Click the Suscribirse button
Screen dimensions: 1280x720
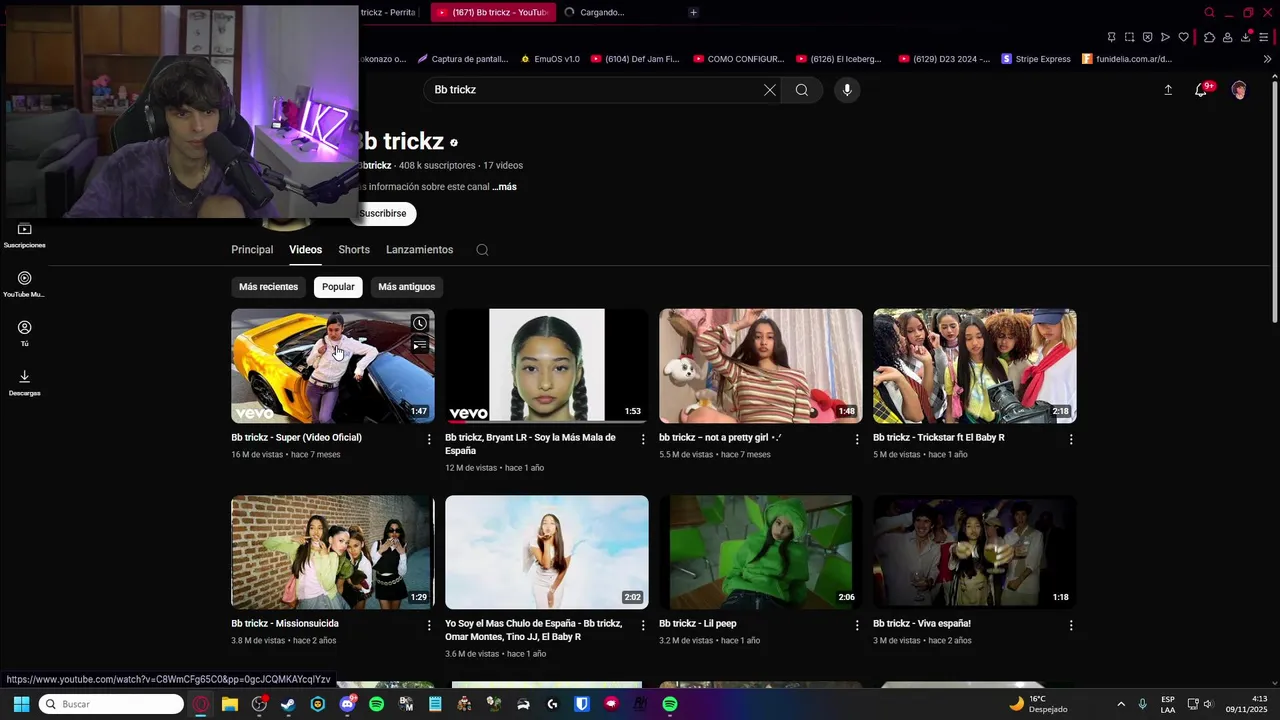point(383,213)
